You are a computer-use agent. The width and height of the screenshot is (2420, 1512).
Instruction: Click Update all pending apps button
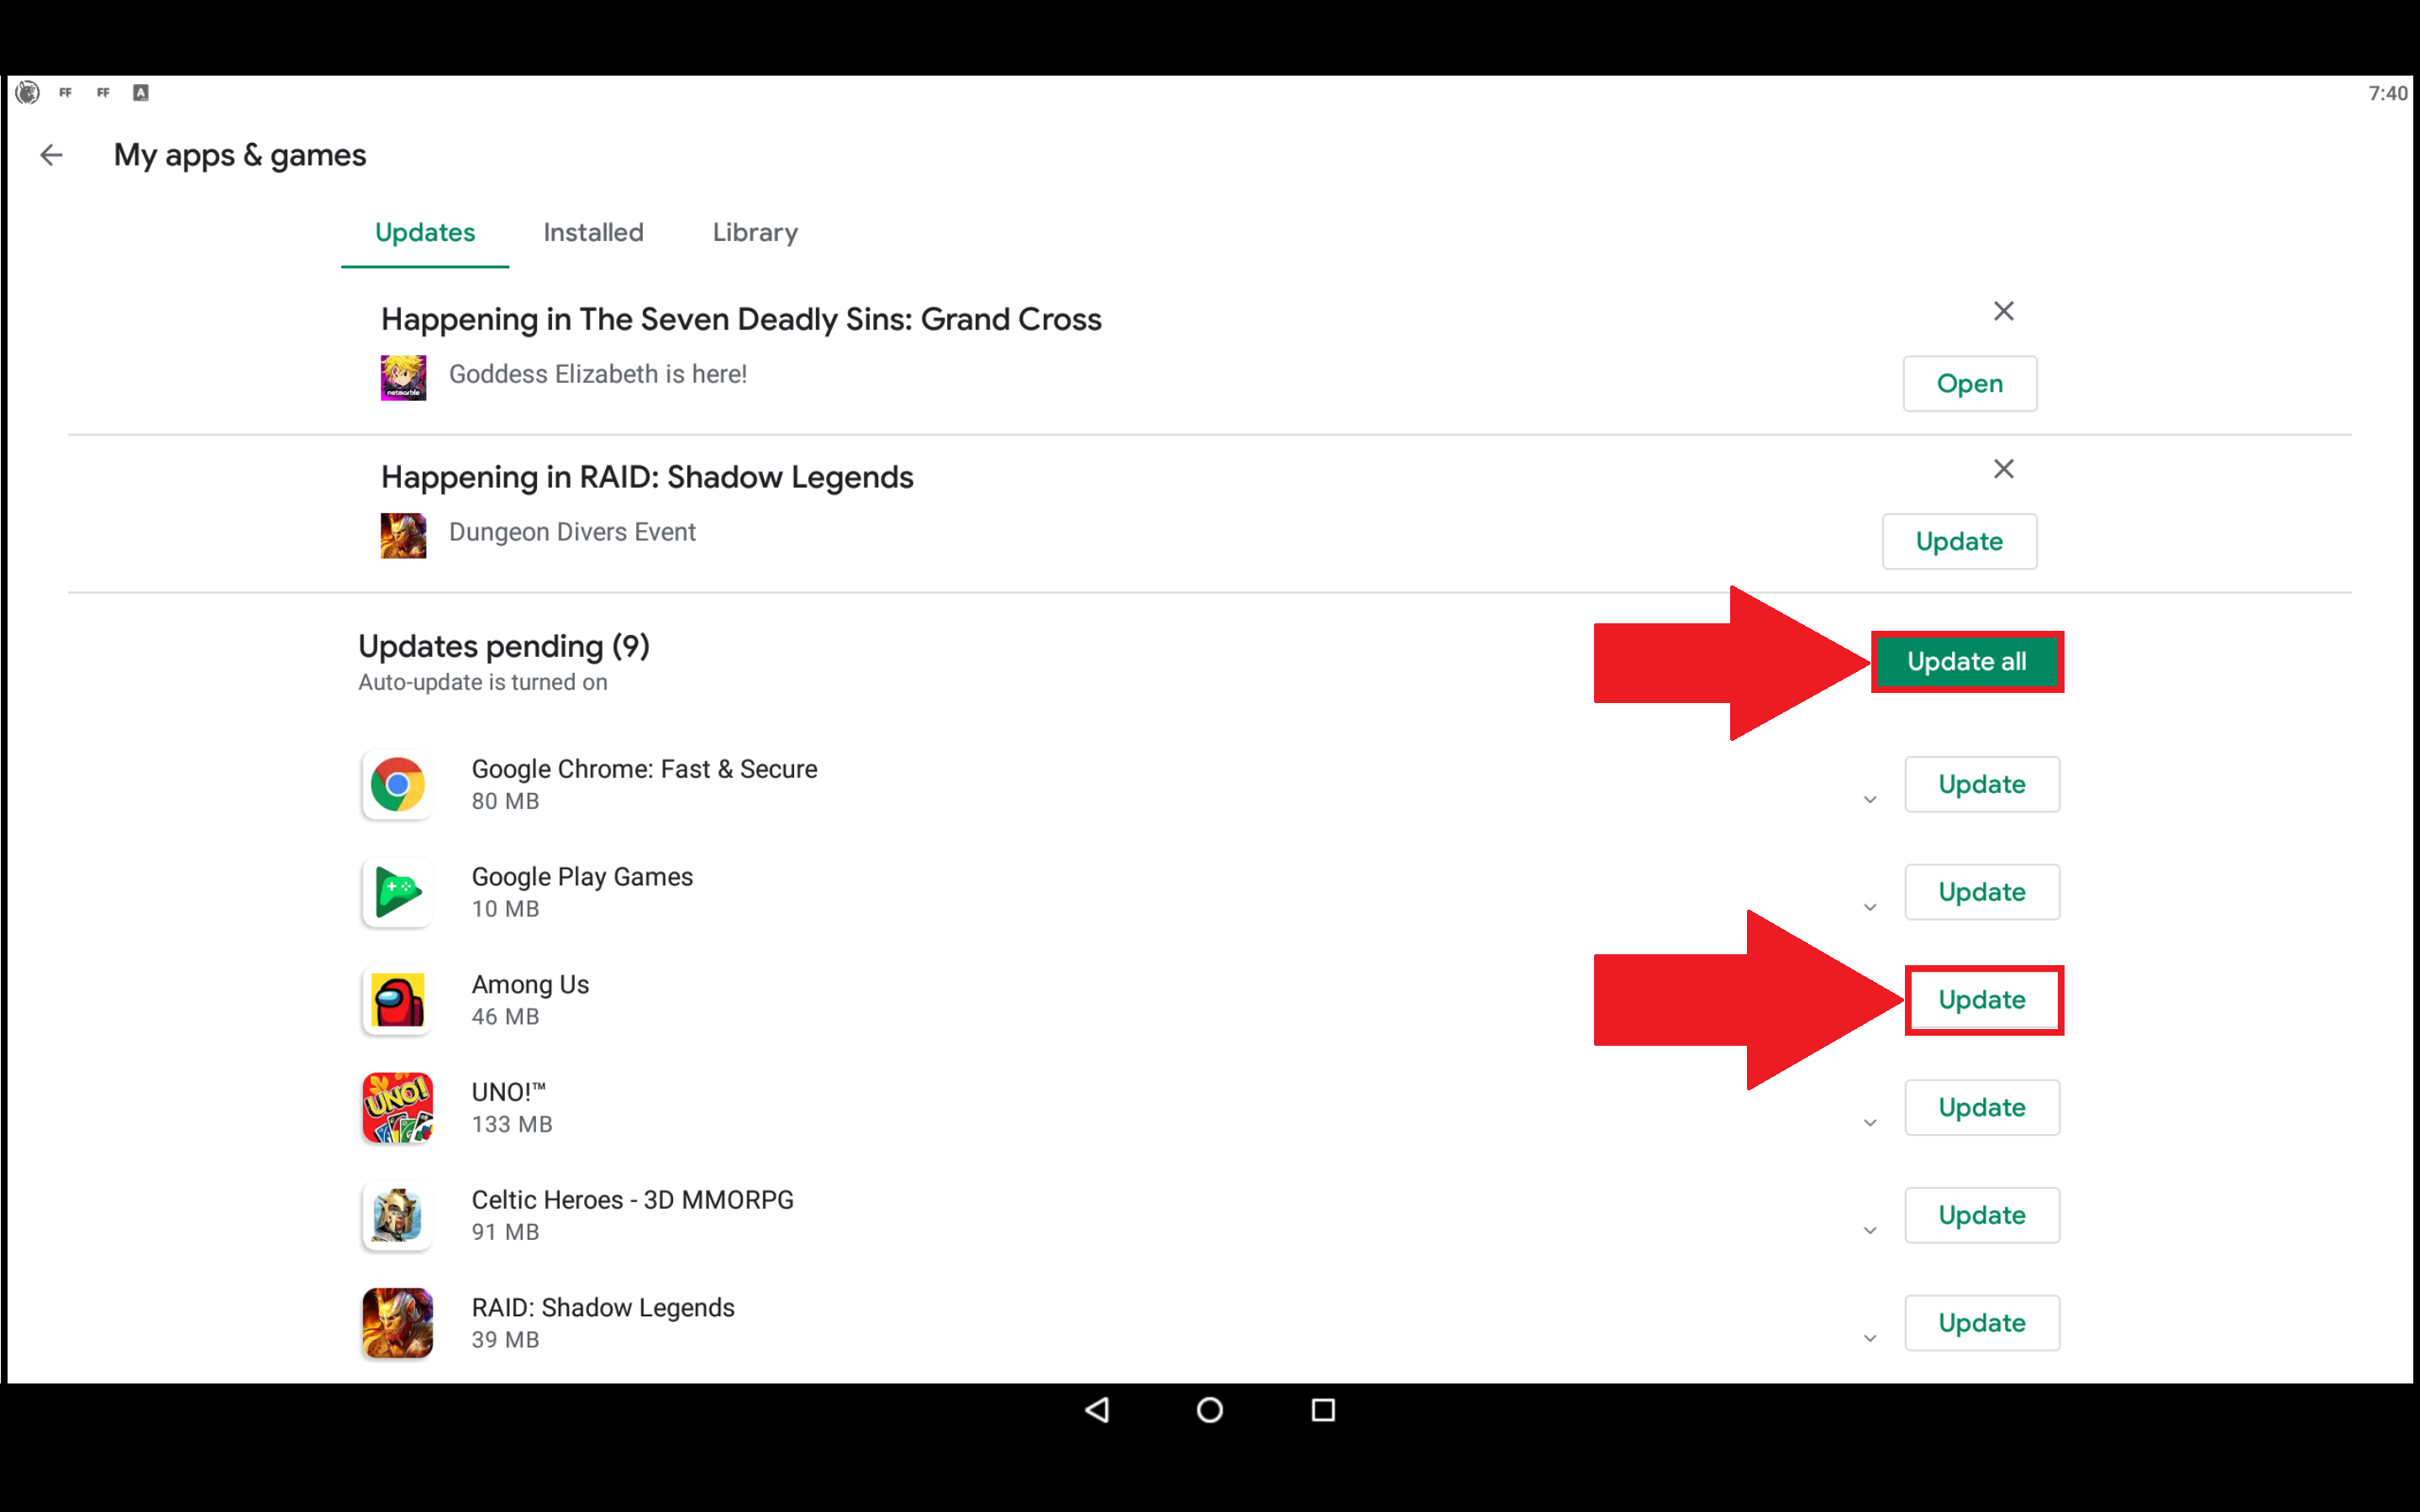point(1965,660)
